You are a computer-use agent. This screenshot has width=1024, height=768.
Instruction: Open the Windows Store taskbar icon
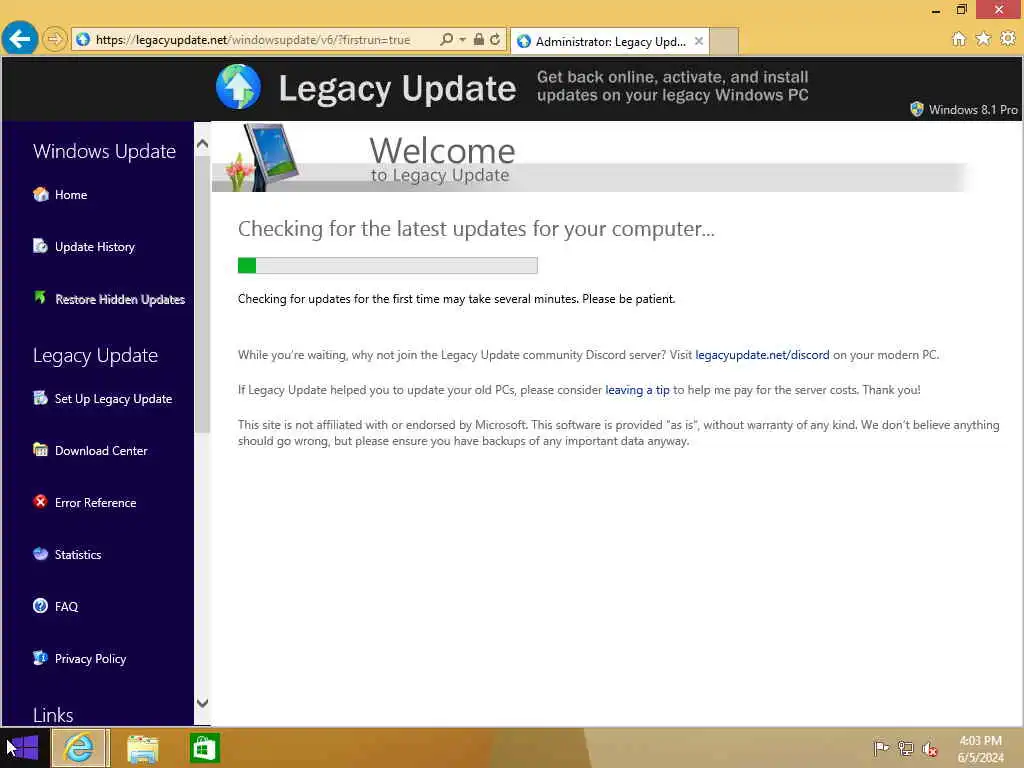coord(204,748)
